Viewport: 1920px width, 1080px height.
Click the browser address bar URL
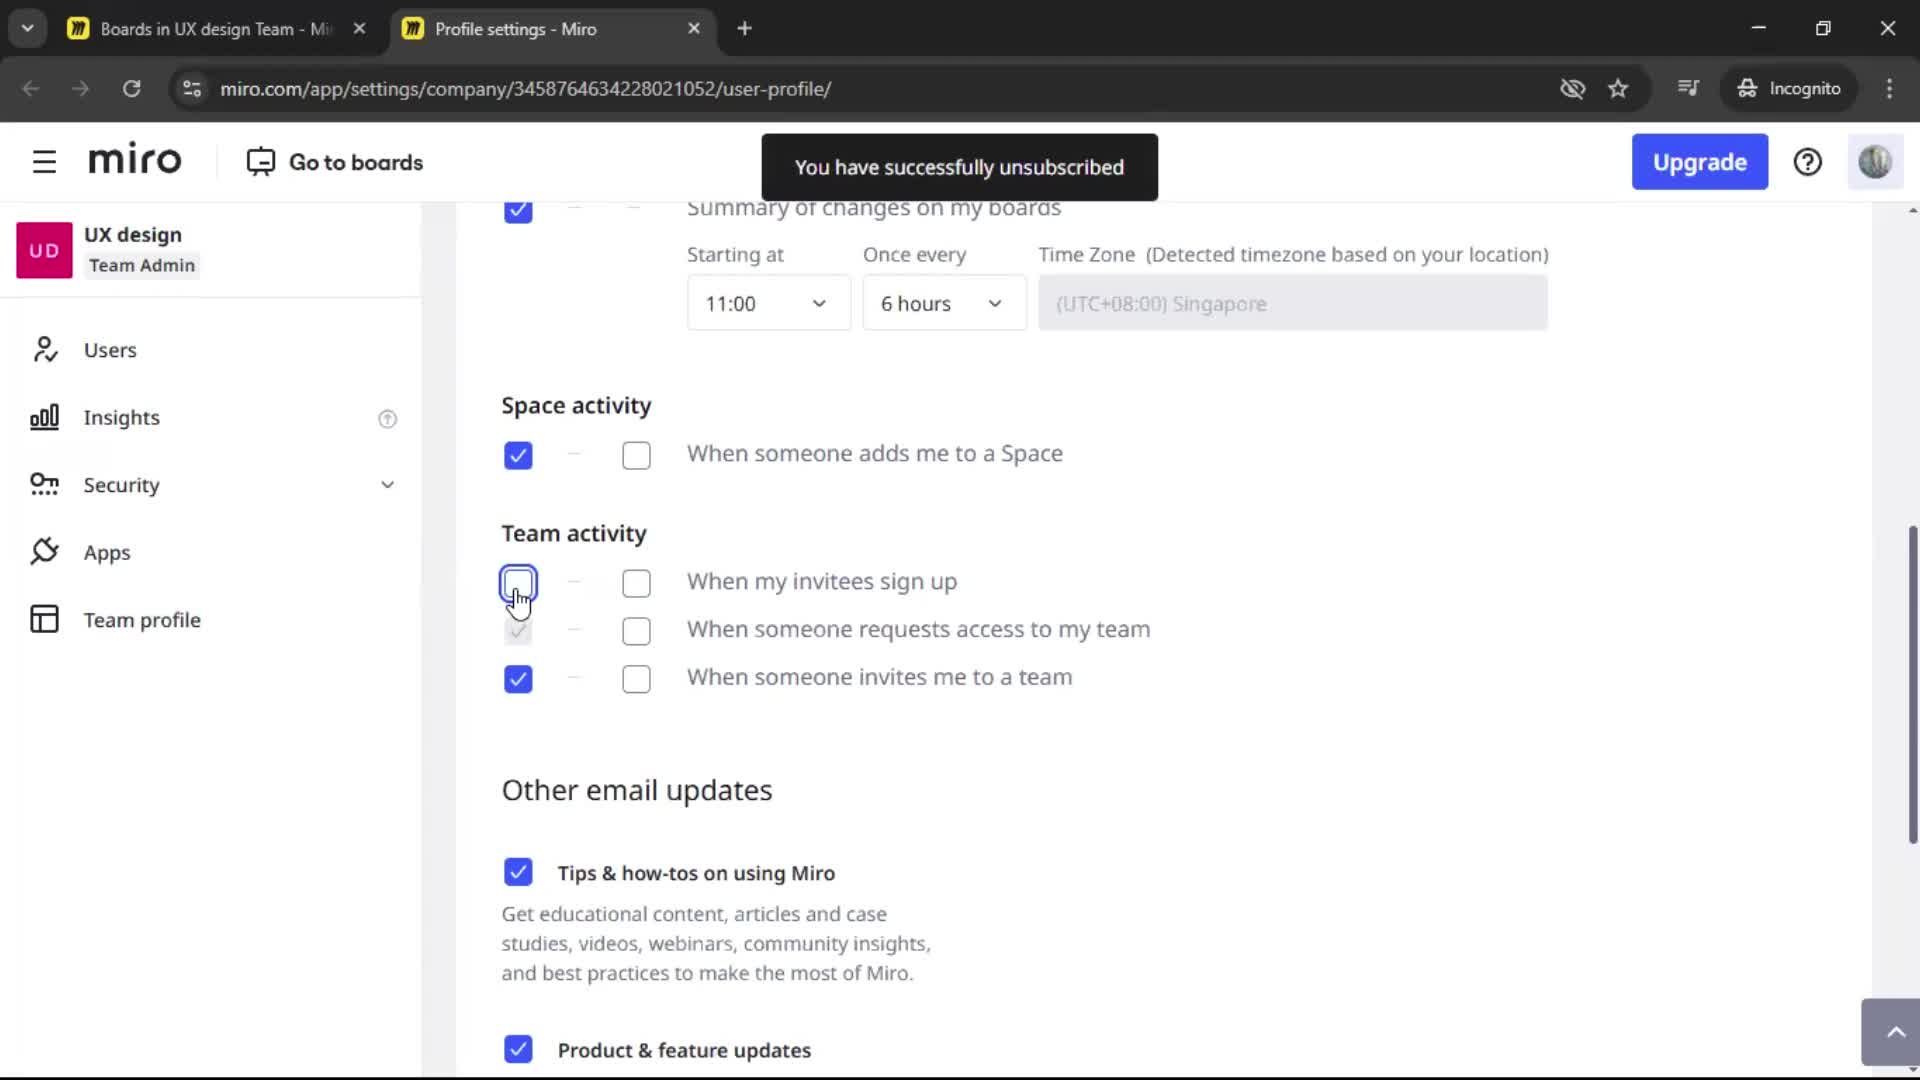(525, 89)
